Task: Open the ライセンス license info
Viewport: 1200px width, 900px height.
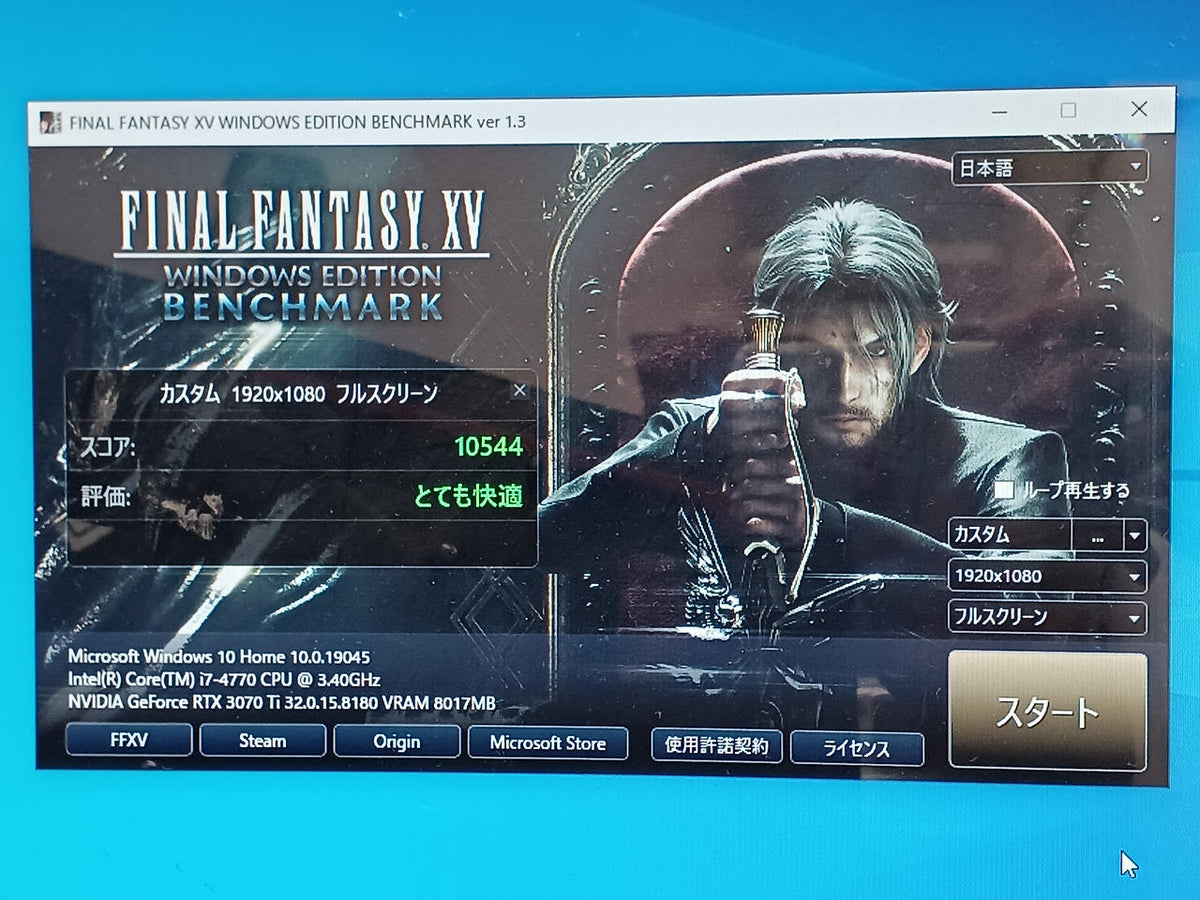Action: tap(857, 748)
